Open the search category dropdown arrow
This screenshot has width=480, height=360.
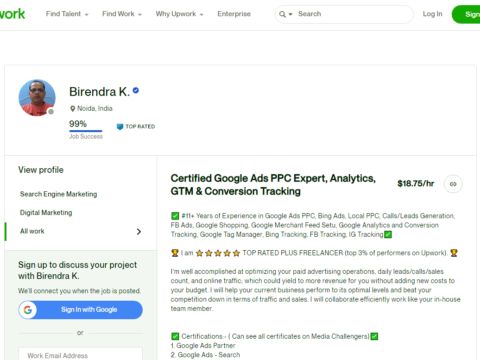coord(290,14)
